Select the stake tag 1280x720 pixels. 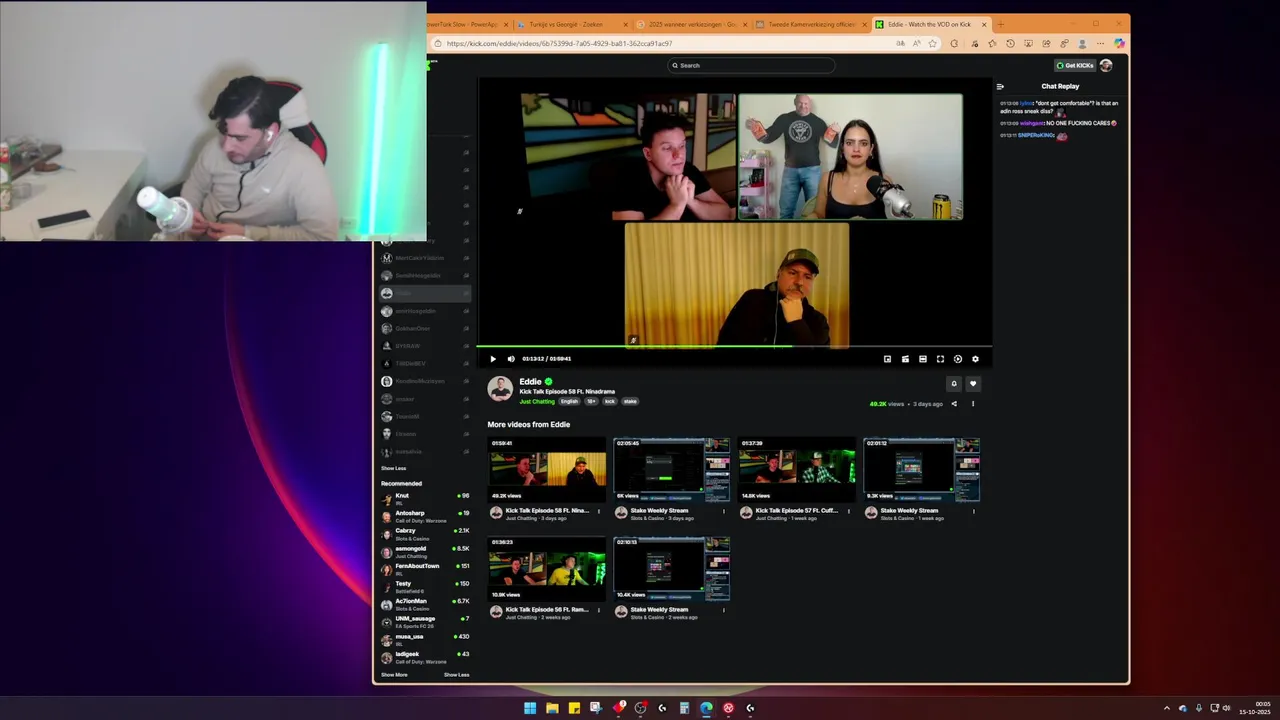[630, 401]
